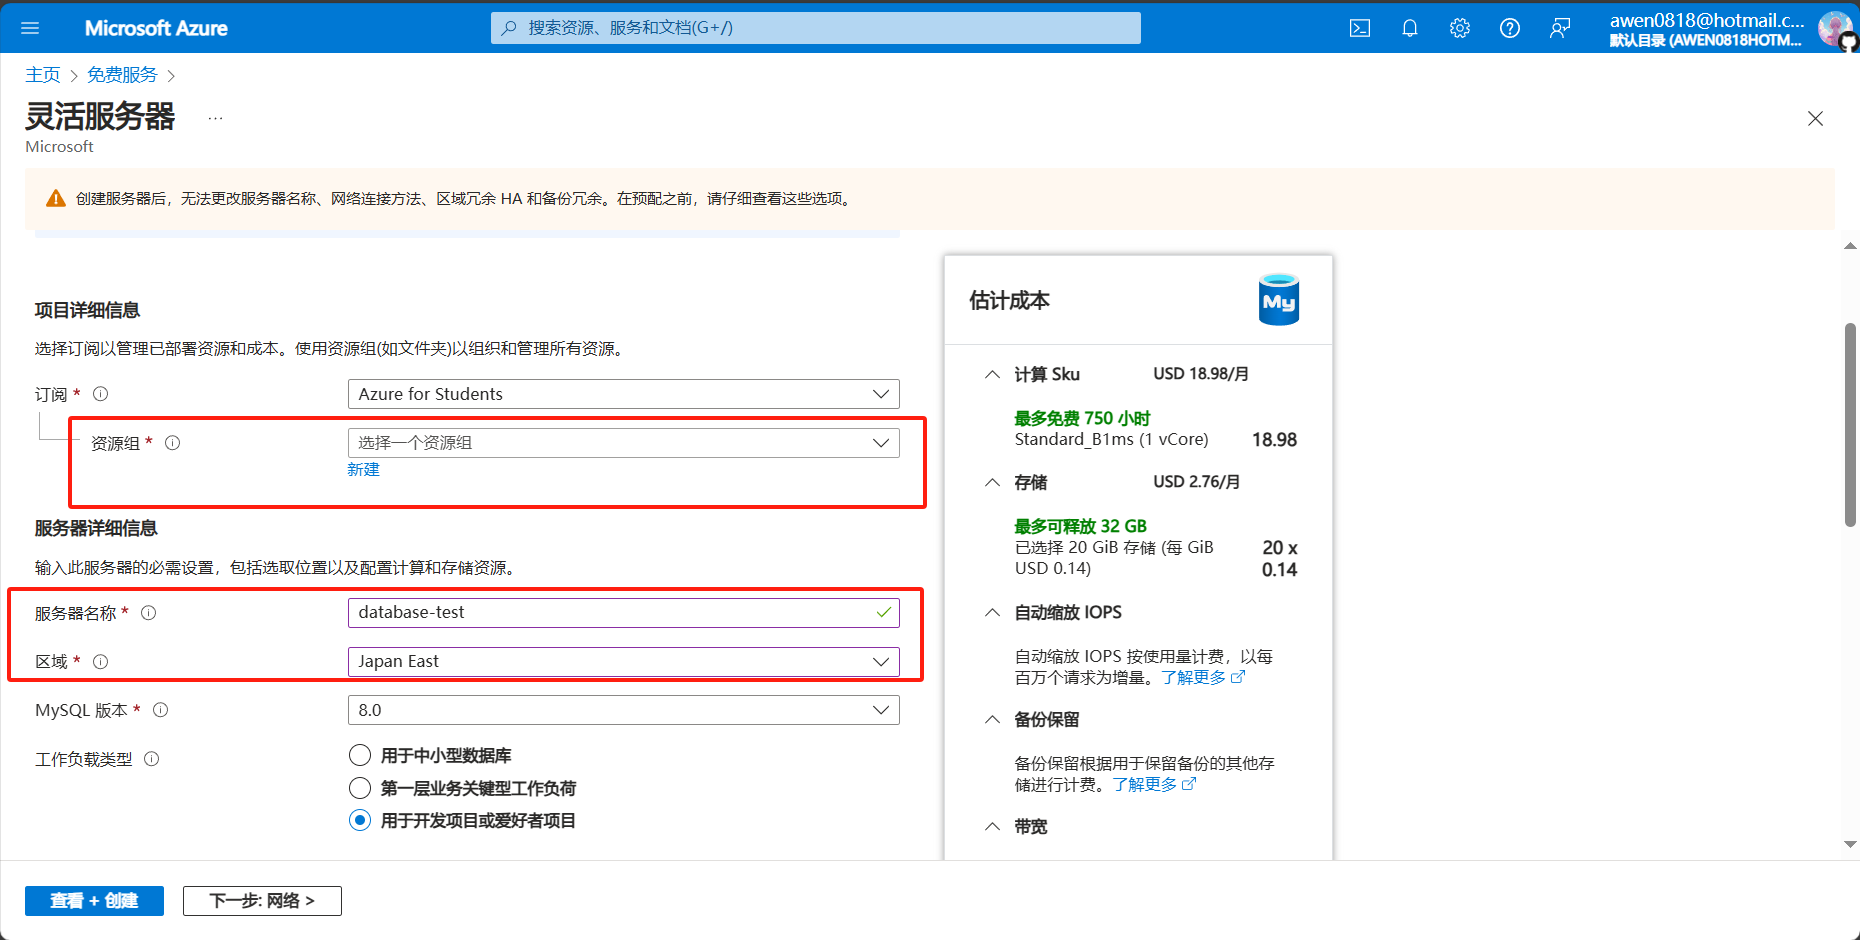Open the notifications bell
The image size is (1860, 940).
pos(1410,28)
